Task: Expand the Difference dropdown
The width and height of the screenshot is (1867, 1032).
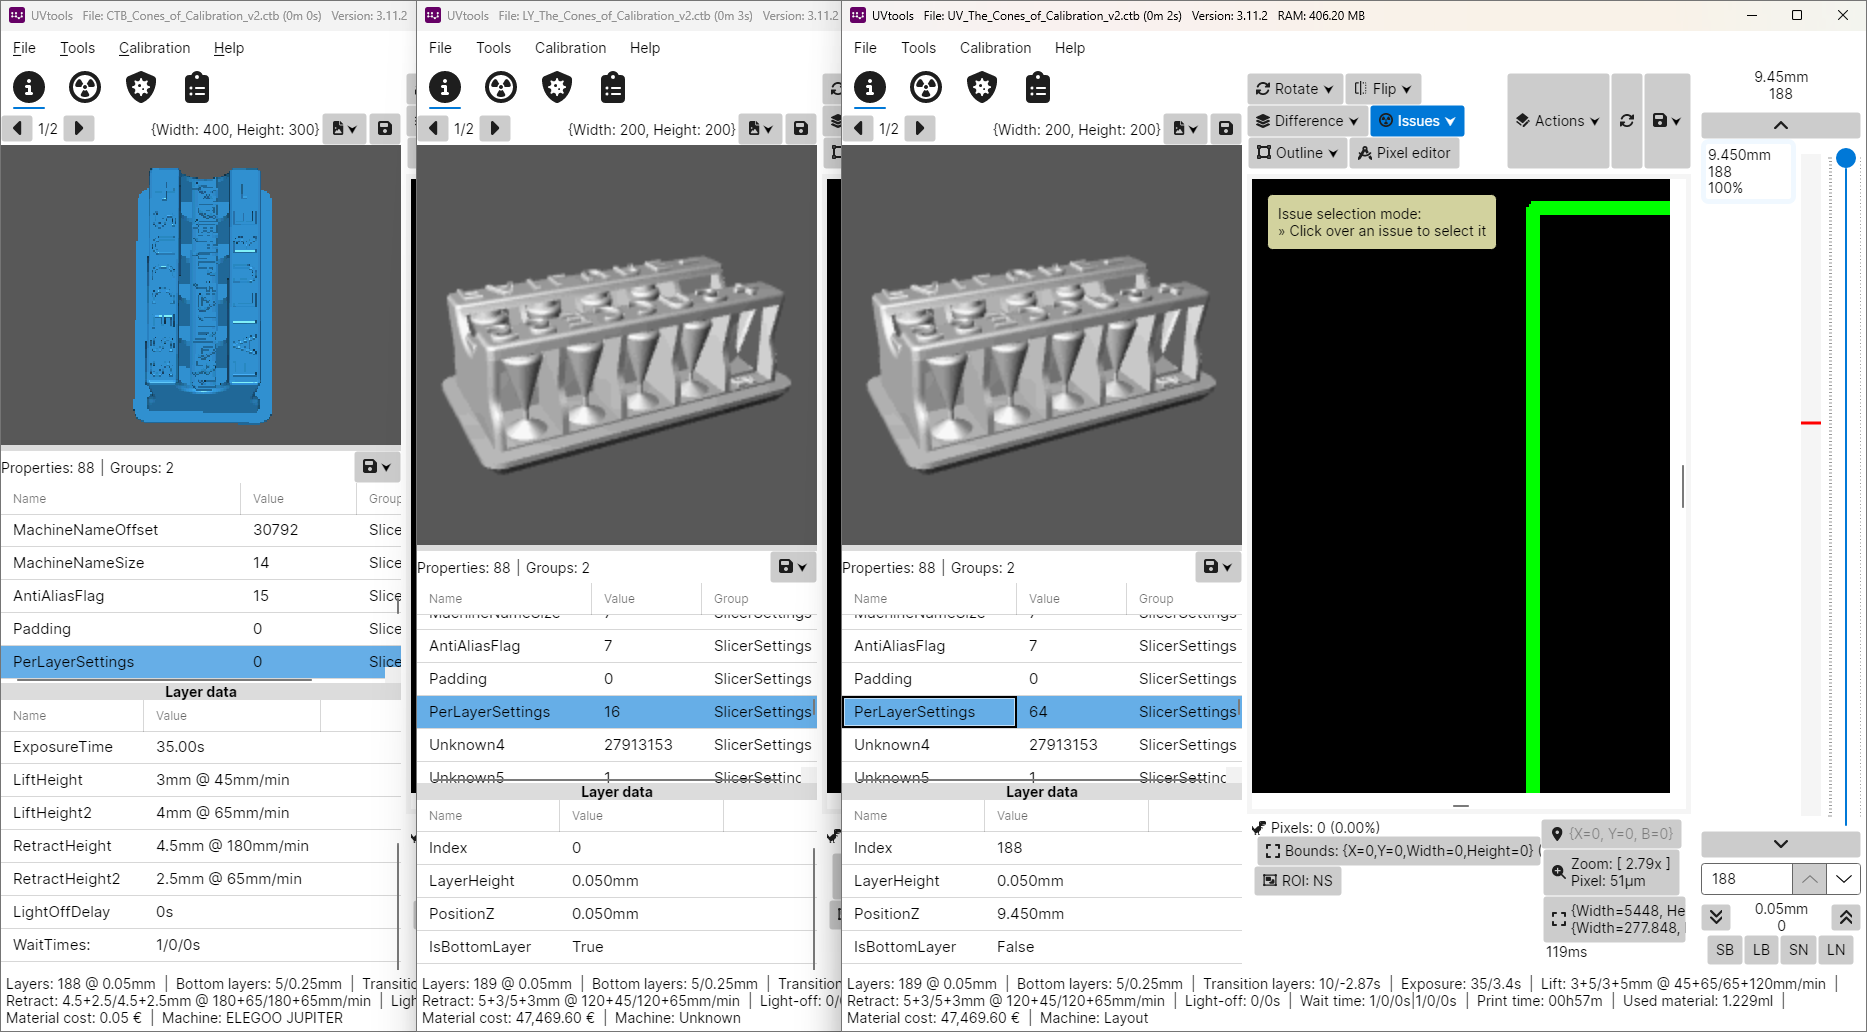Action: [1305, 120]
